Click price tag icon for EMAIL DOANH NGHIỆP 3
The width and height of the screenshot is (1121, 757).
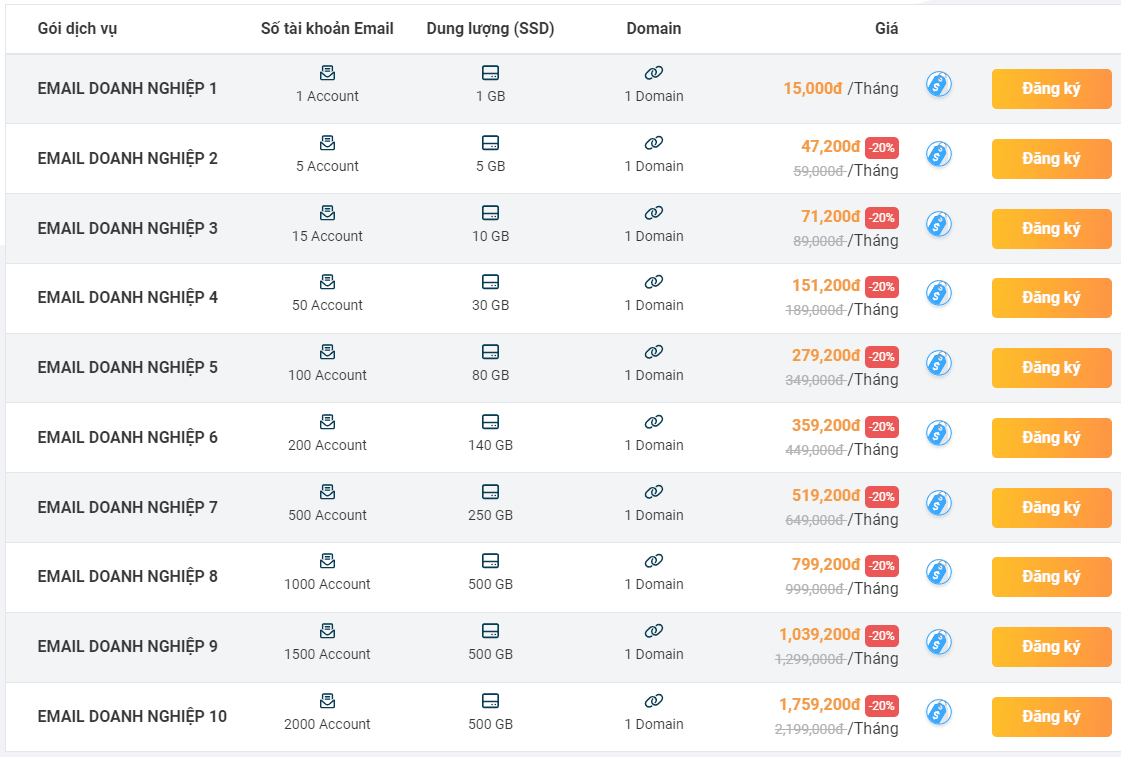point(939,224)
